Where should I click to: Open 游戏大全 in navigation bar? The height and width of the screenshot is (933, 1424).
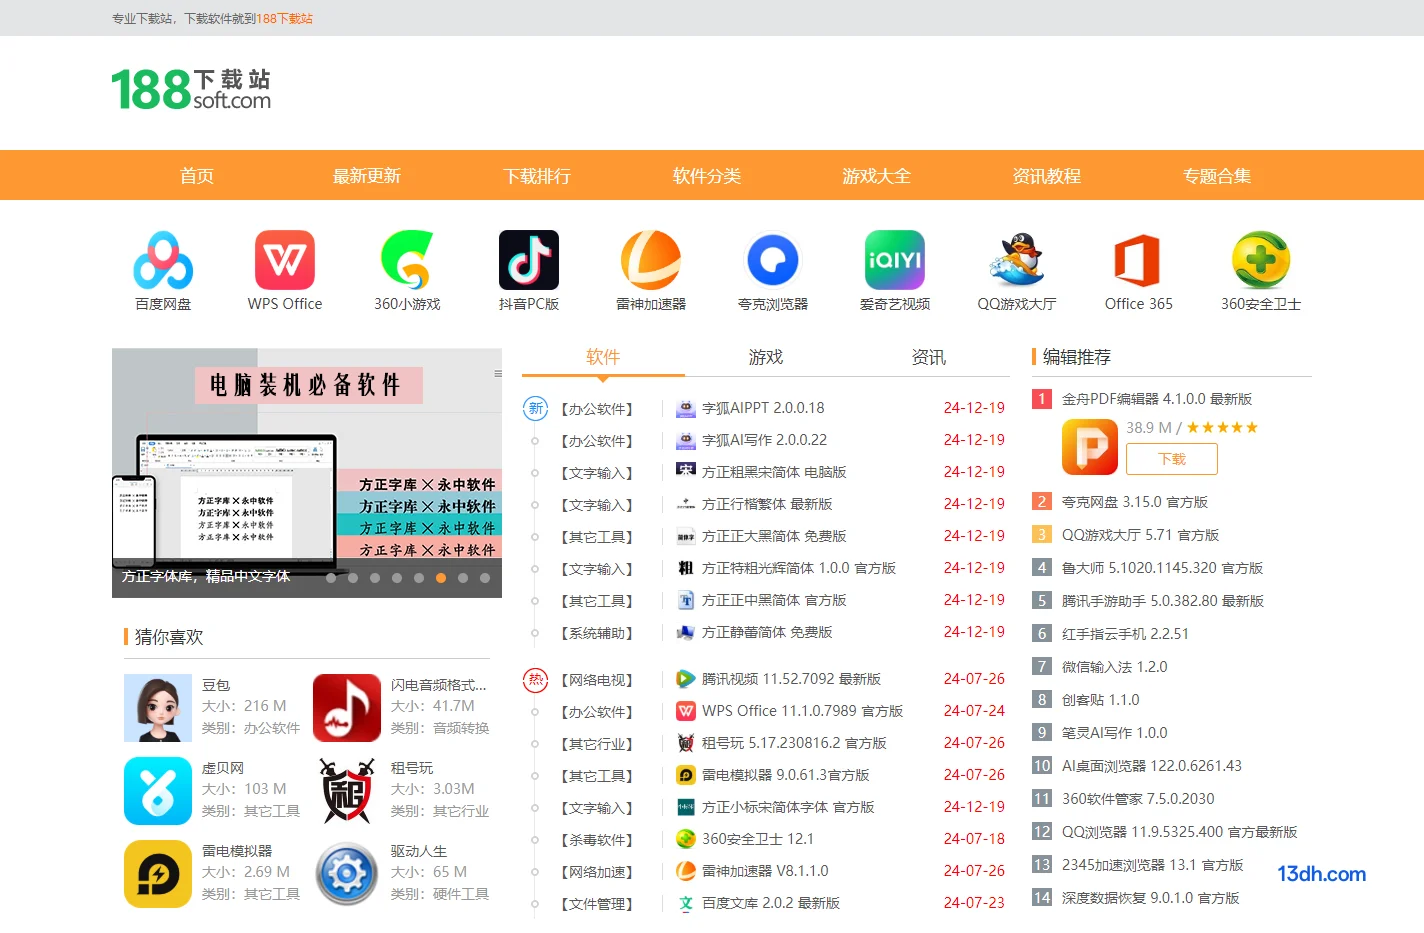click(877, 176)
